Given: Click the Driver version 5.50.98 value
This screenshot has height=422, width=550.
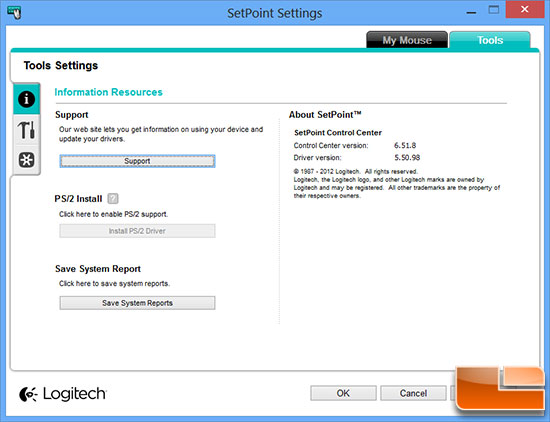Looking at the screenshot, I should point(407,158).
